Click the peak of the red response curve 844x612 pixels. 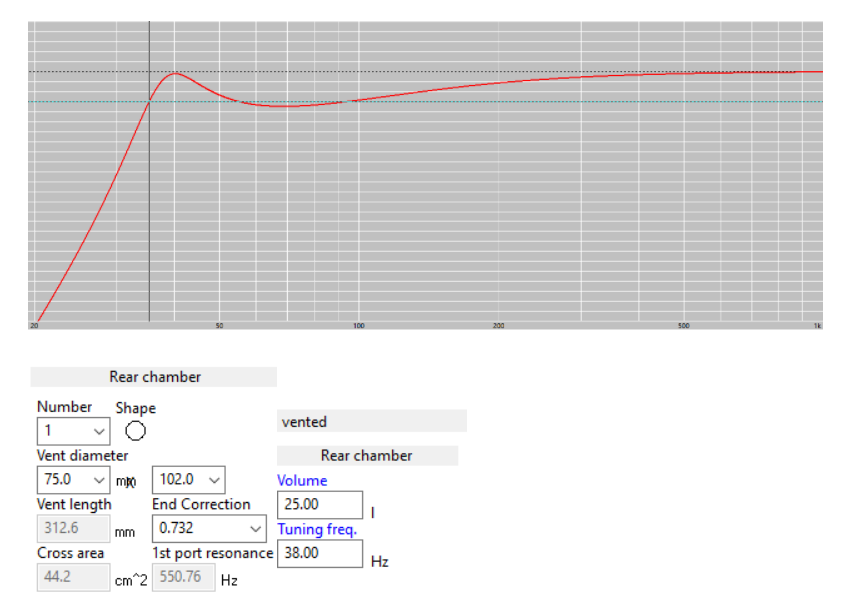tap(176, 73)
